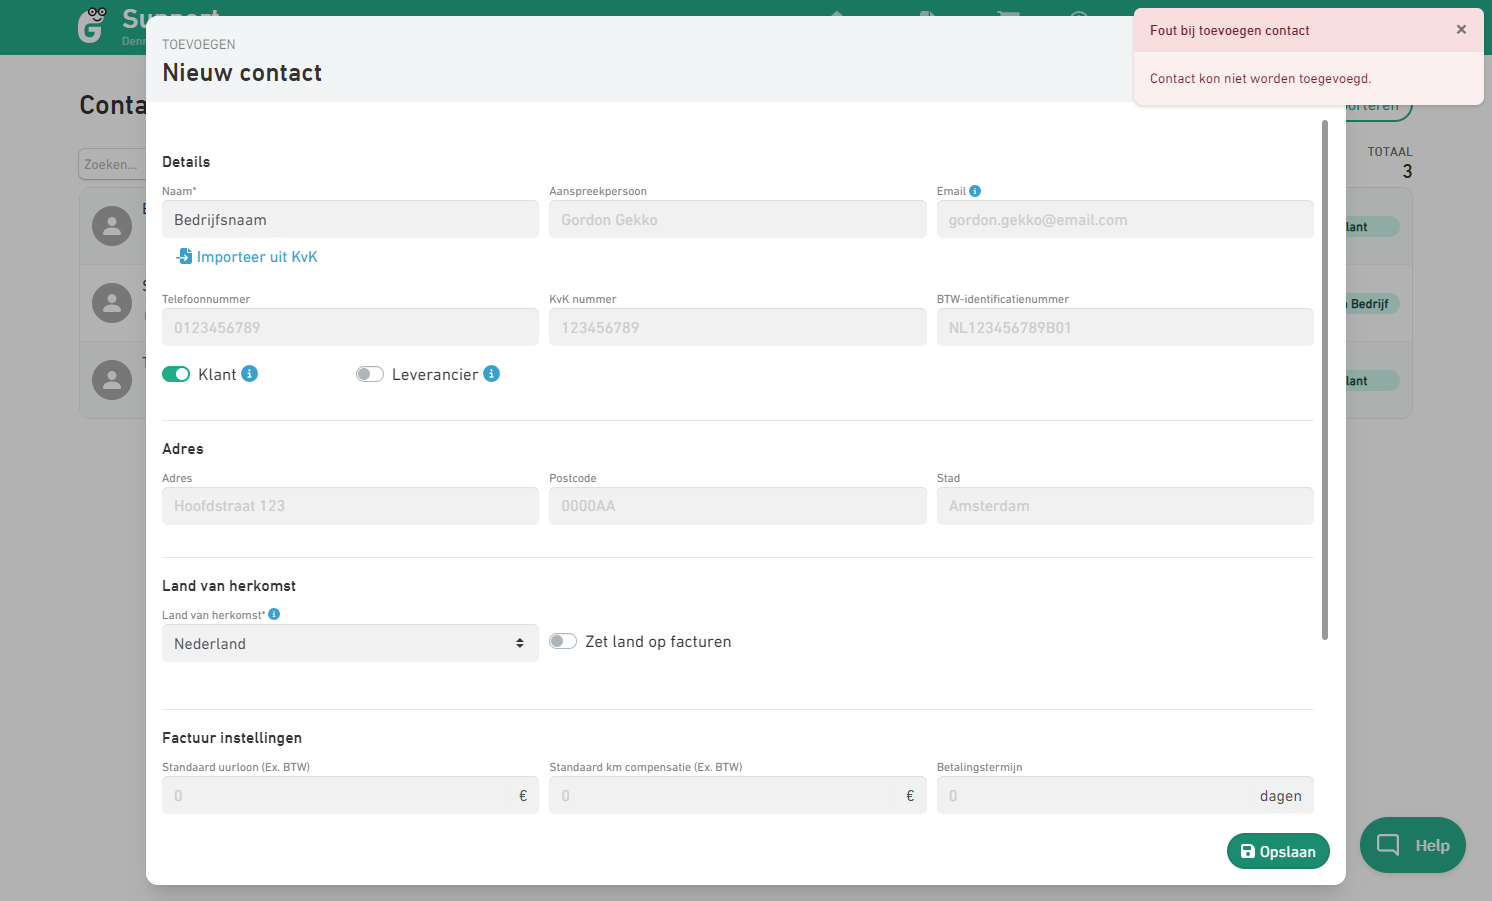Dismiss the error notification with the X

(1461, 30)
